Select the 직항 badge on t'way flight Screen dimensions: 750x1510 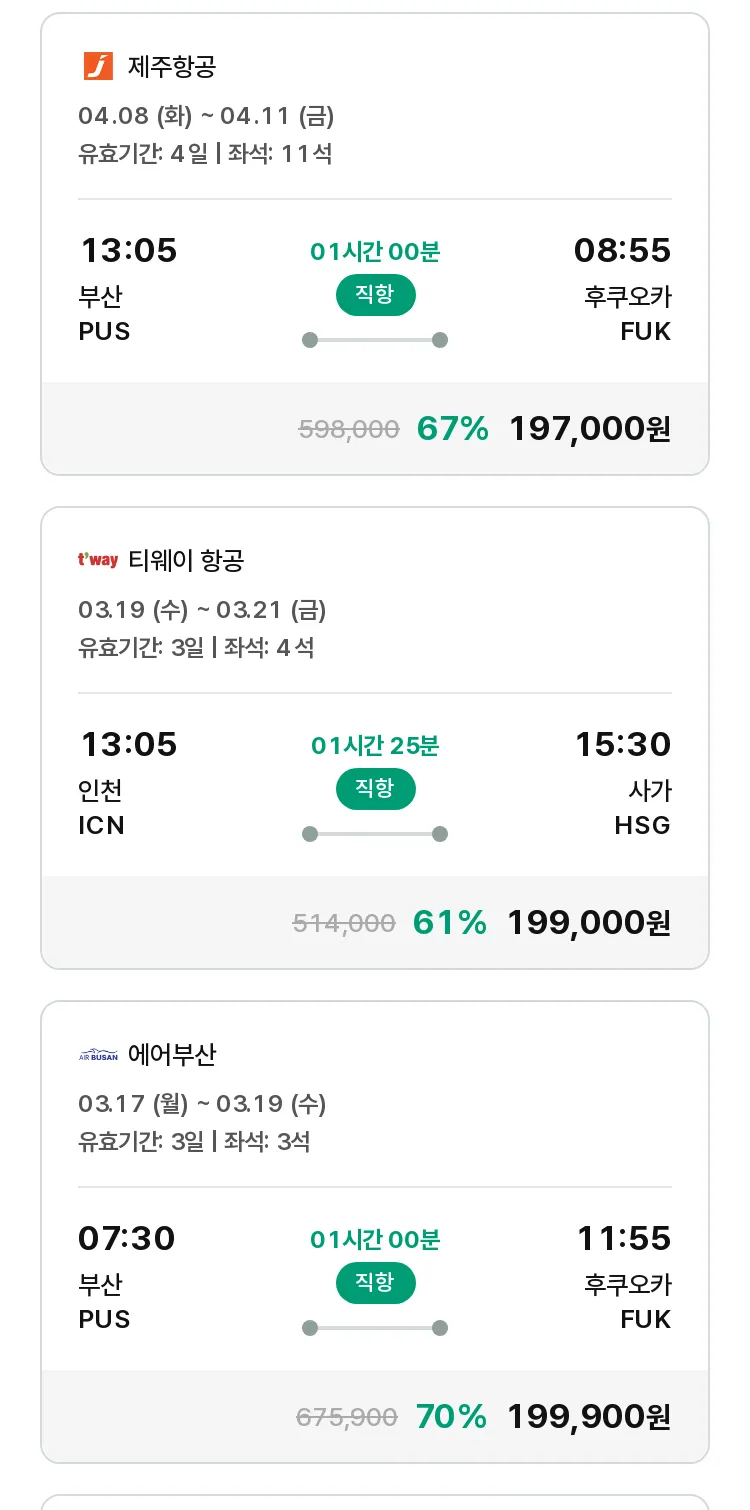tap(375, 789)
